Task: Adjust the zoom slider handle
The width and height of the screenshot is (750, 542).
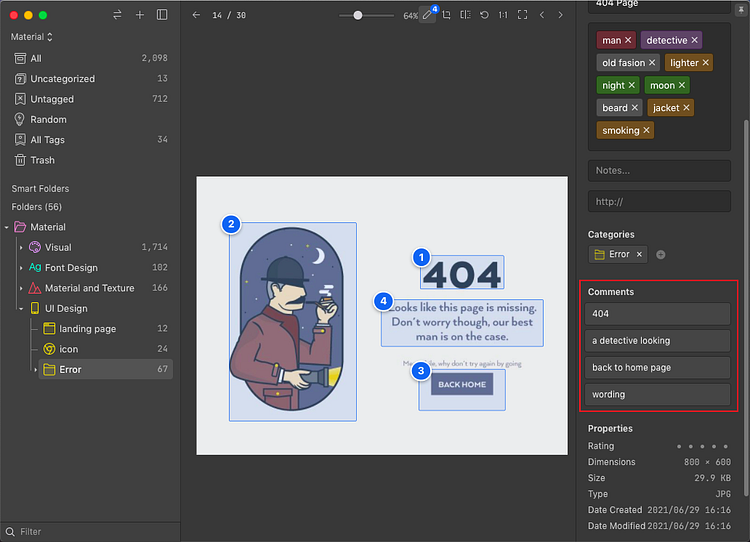Action: pyautogui.click(x=358, y=15)
